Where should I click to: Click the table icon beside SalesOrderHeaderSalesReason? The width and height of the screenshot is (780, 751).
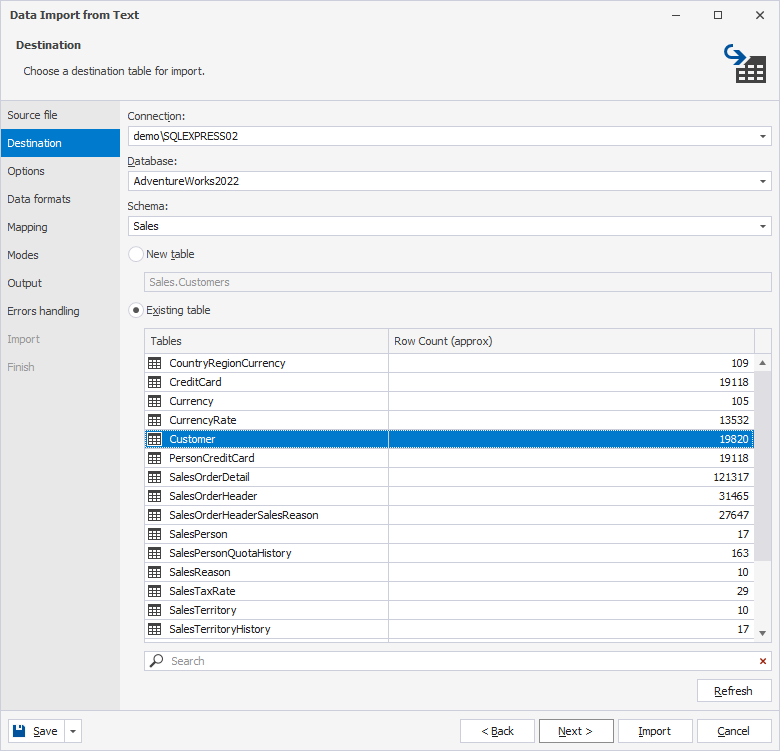[155, 515]
